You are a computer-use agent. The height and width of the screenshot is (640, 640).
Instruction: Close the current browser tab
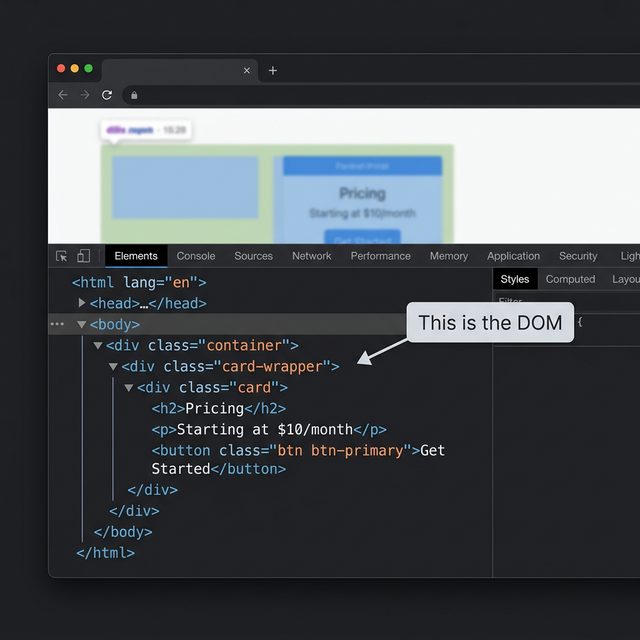point(247,70)
